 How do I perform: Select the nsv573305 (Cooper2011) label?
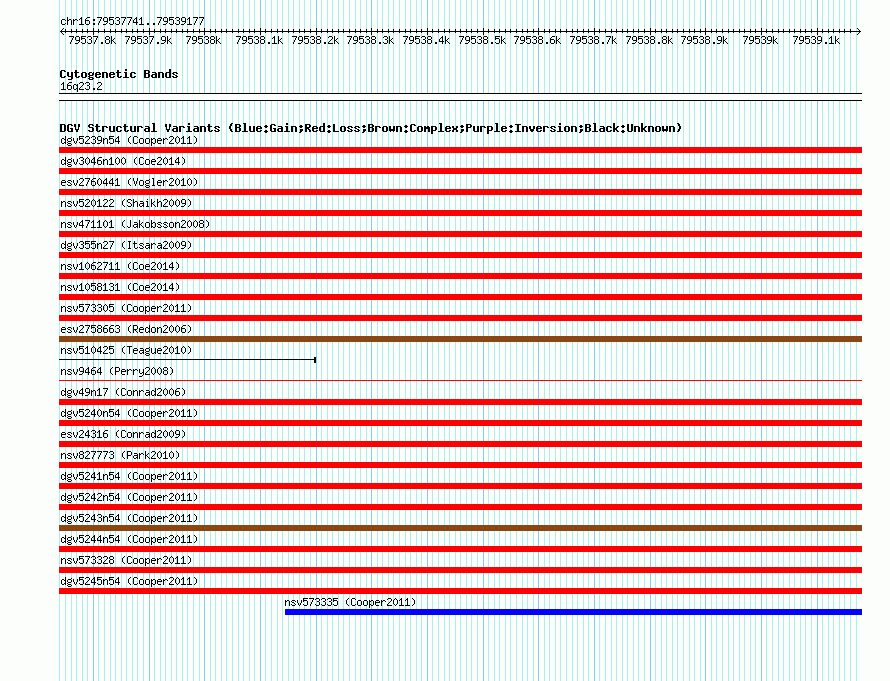tap(126, 308)
